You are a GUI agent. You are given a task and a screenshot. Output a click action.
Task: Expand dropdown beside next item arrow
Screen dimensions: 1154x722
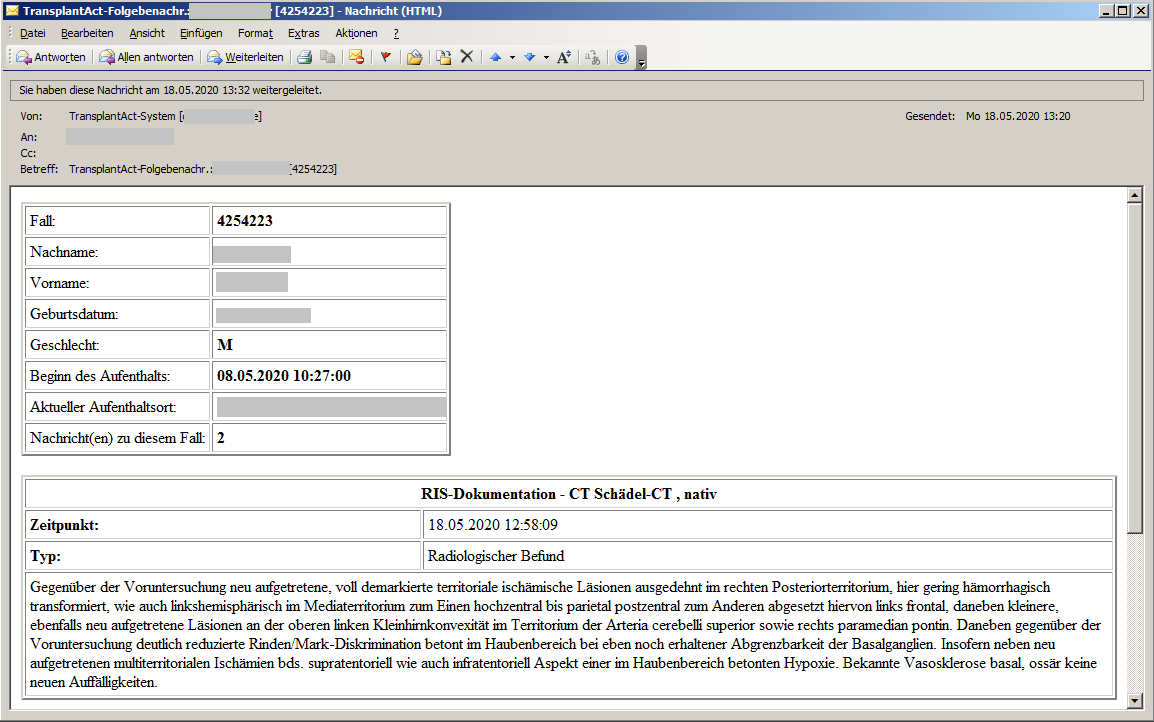point(546,57)
